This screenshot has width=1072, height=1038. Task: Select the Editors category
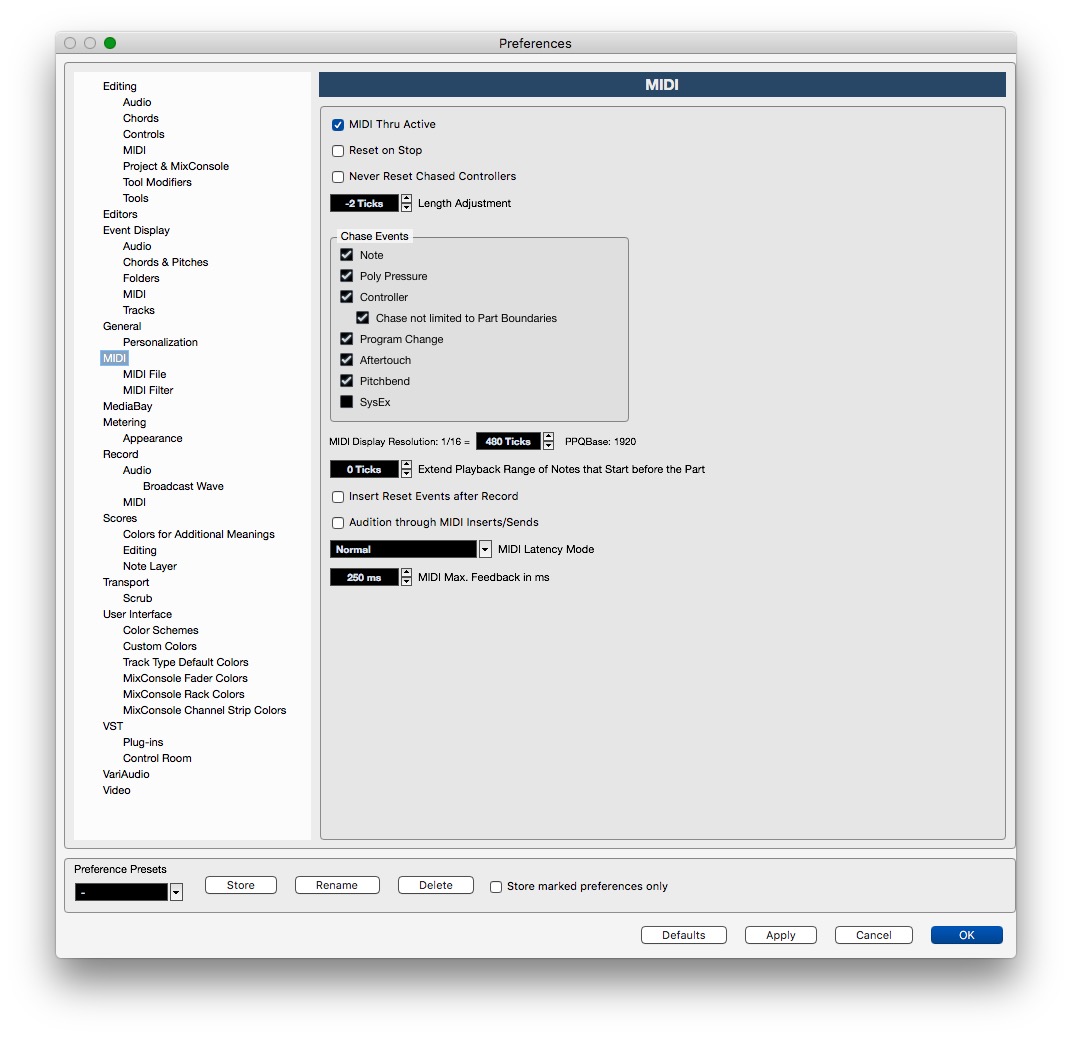coord(120,214)
